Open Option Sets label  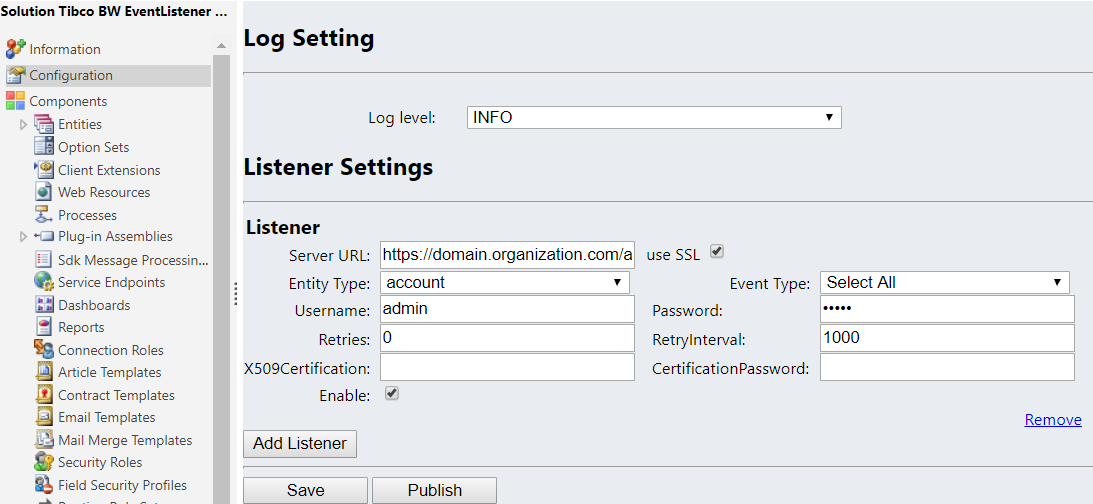click(93, 147)
